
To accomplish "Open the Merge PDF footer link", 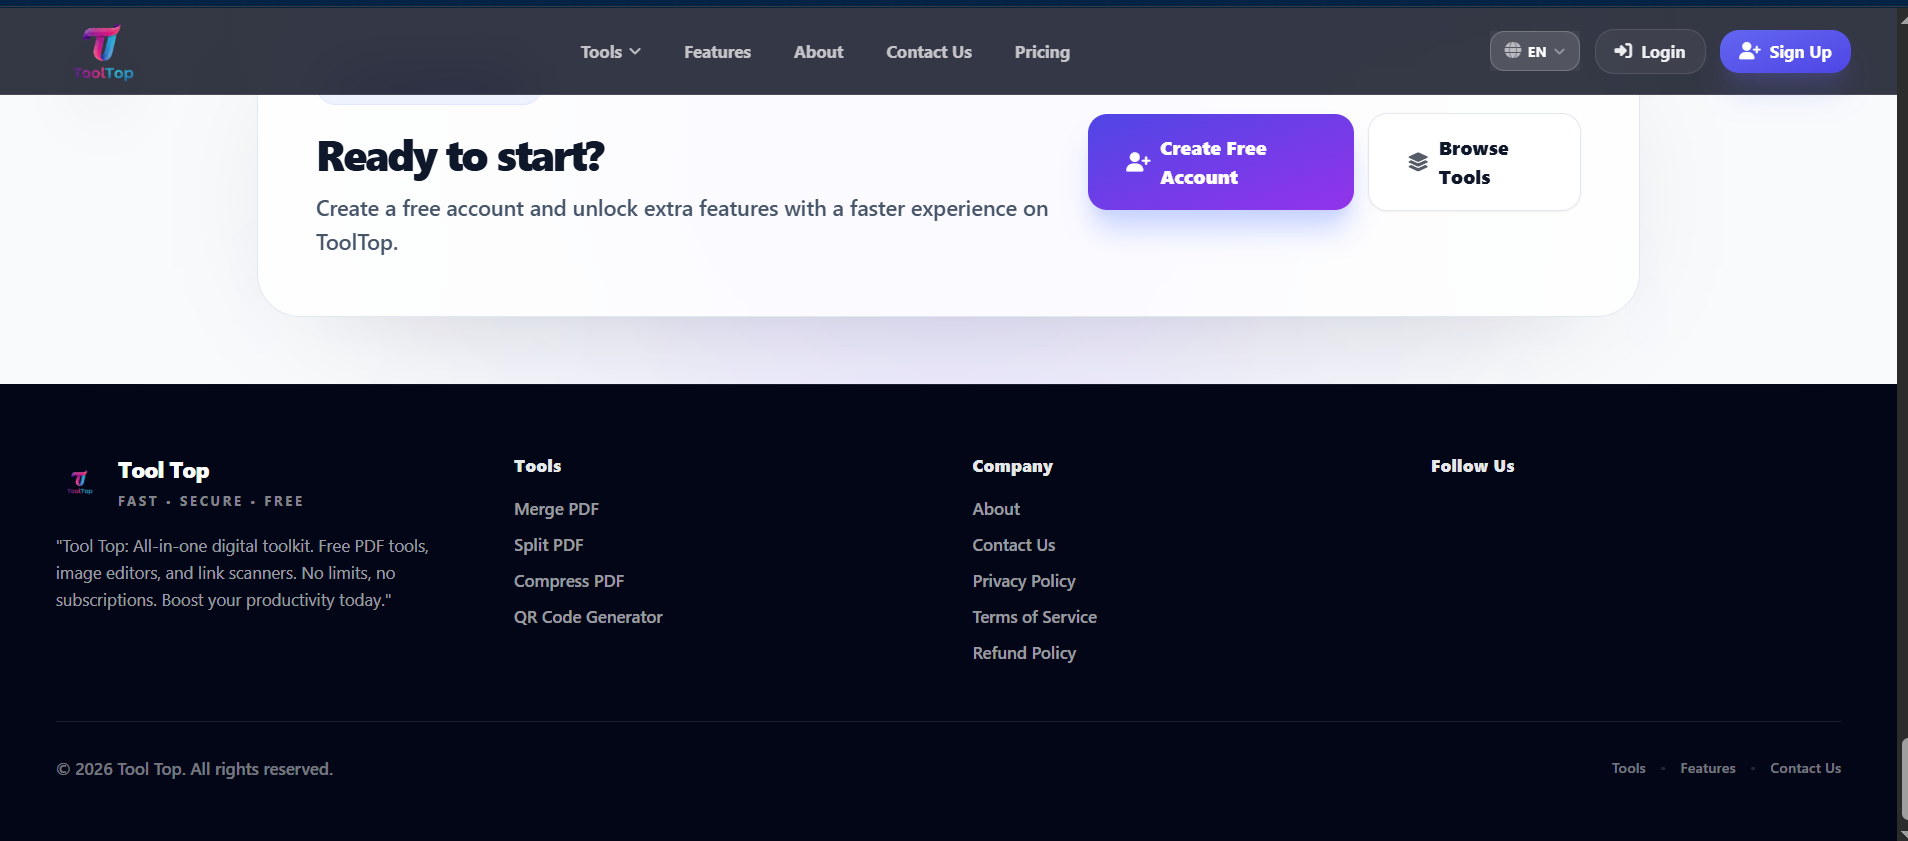I will (556, 509).
